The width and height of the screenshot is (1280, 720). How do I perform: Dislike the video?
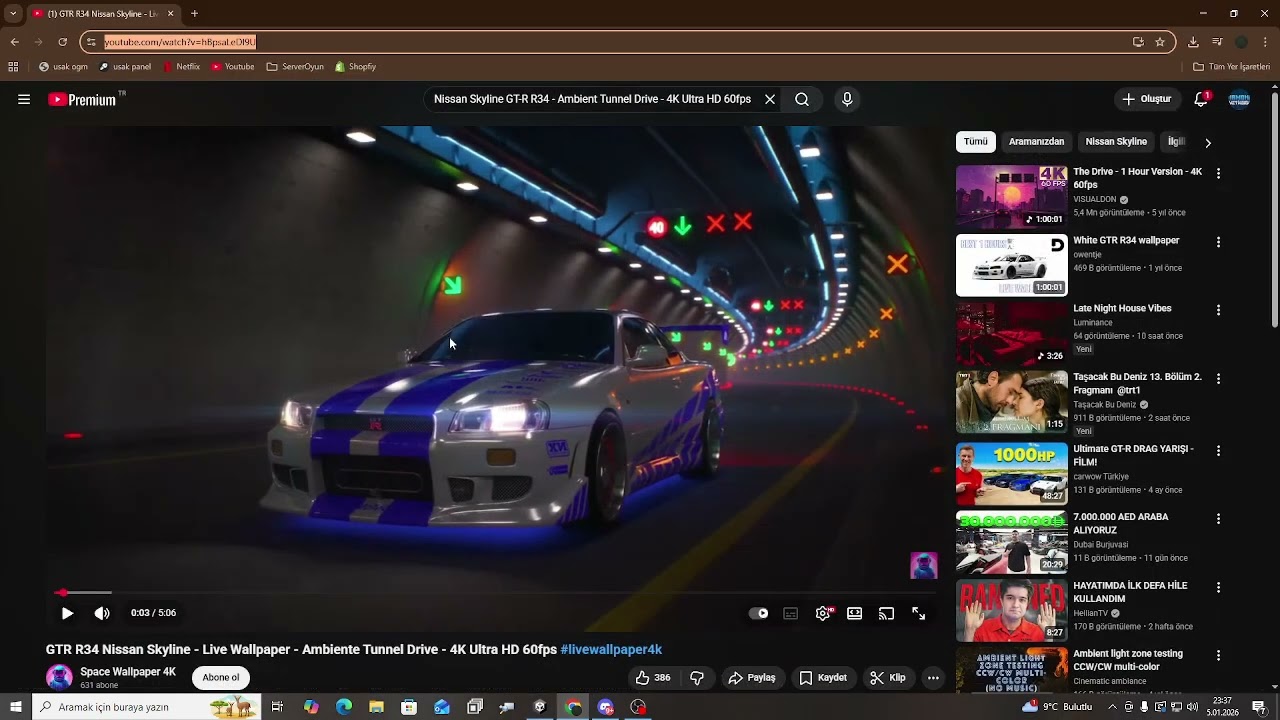coord(697,677)
